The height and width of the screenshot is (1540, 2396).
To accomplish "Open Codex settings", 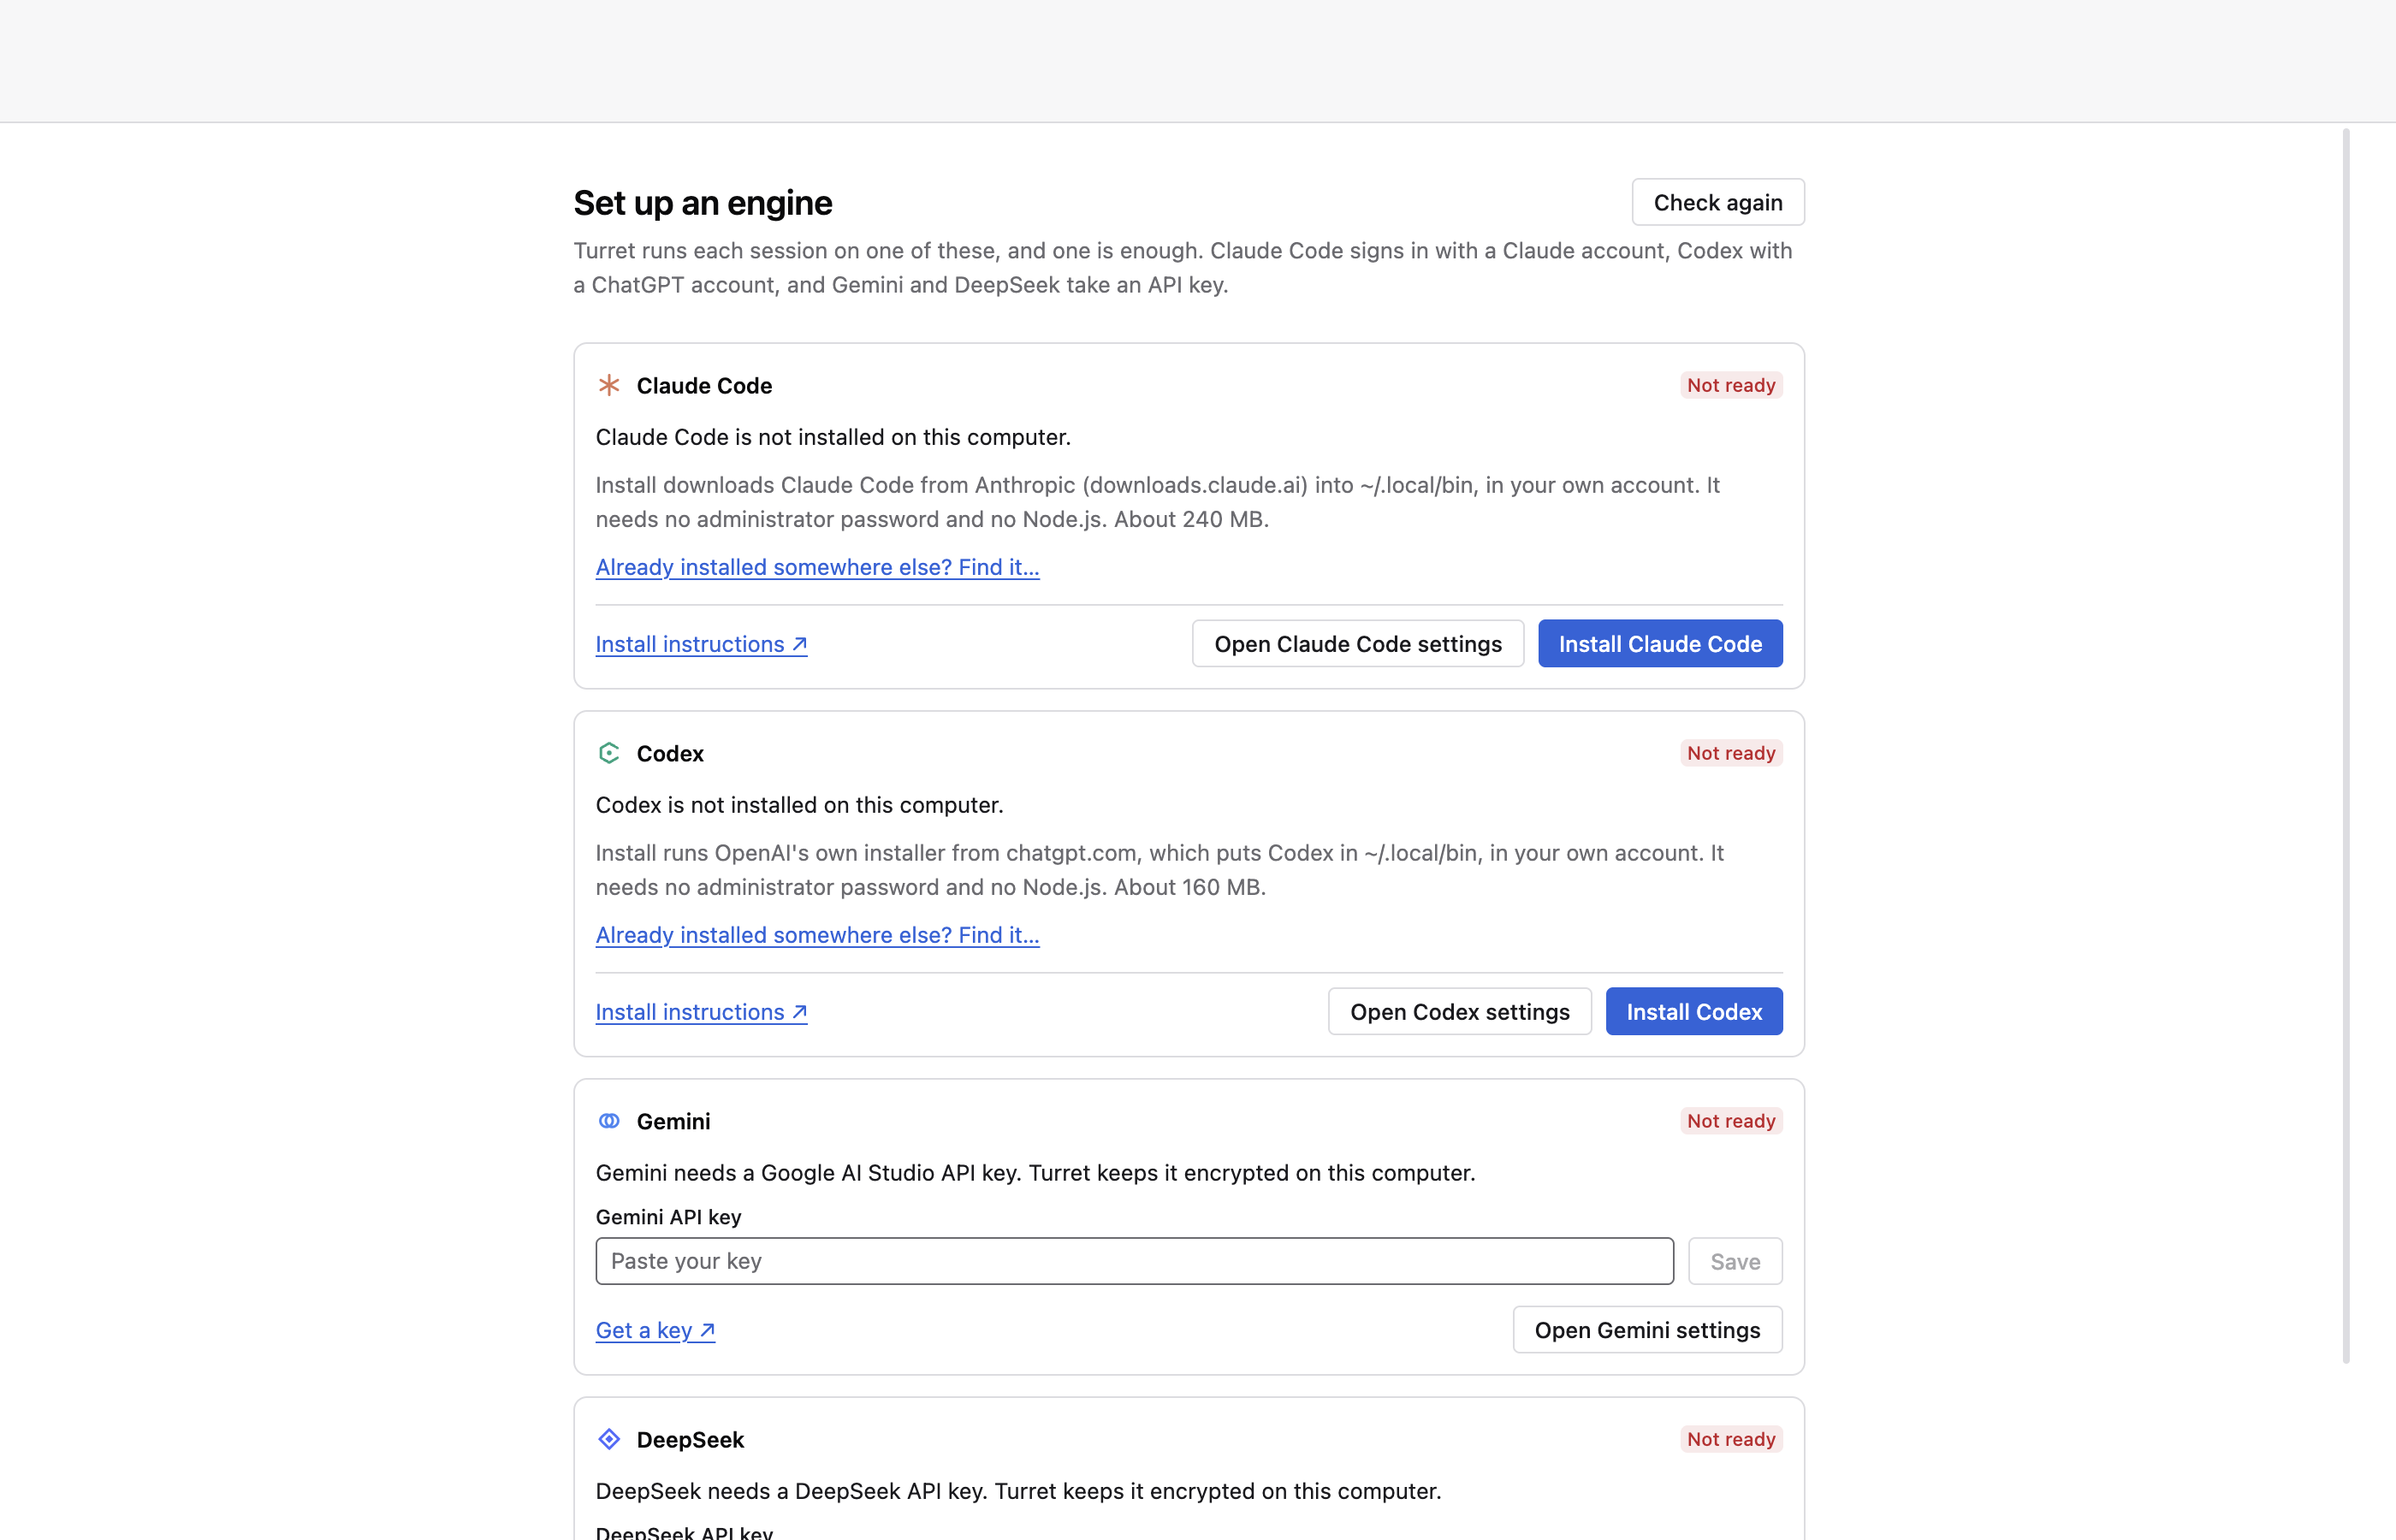I will pyautogui.click(x=1460, y=1011).
